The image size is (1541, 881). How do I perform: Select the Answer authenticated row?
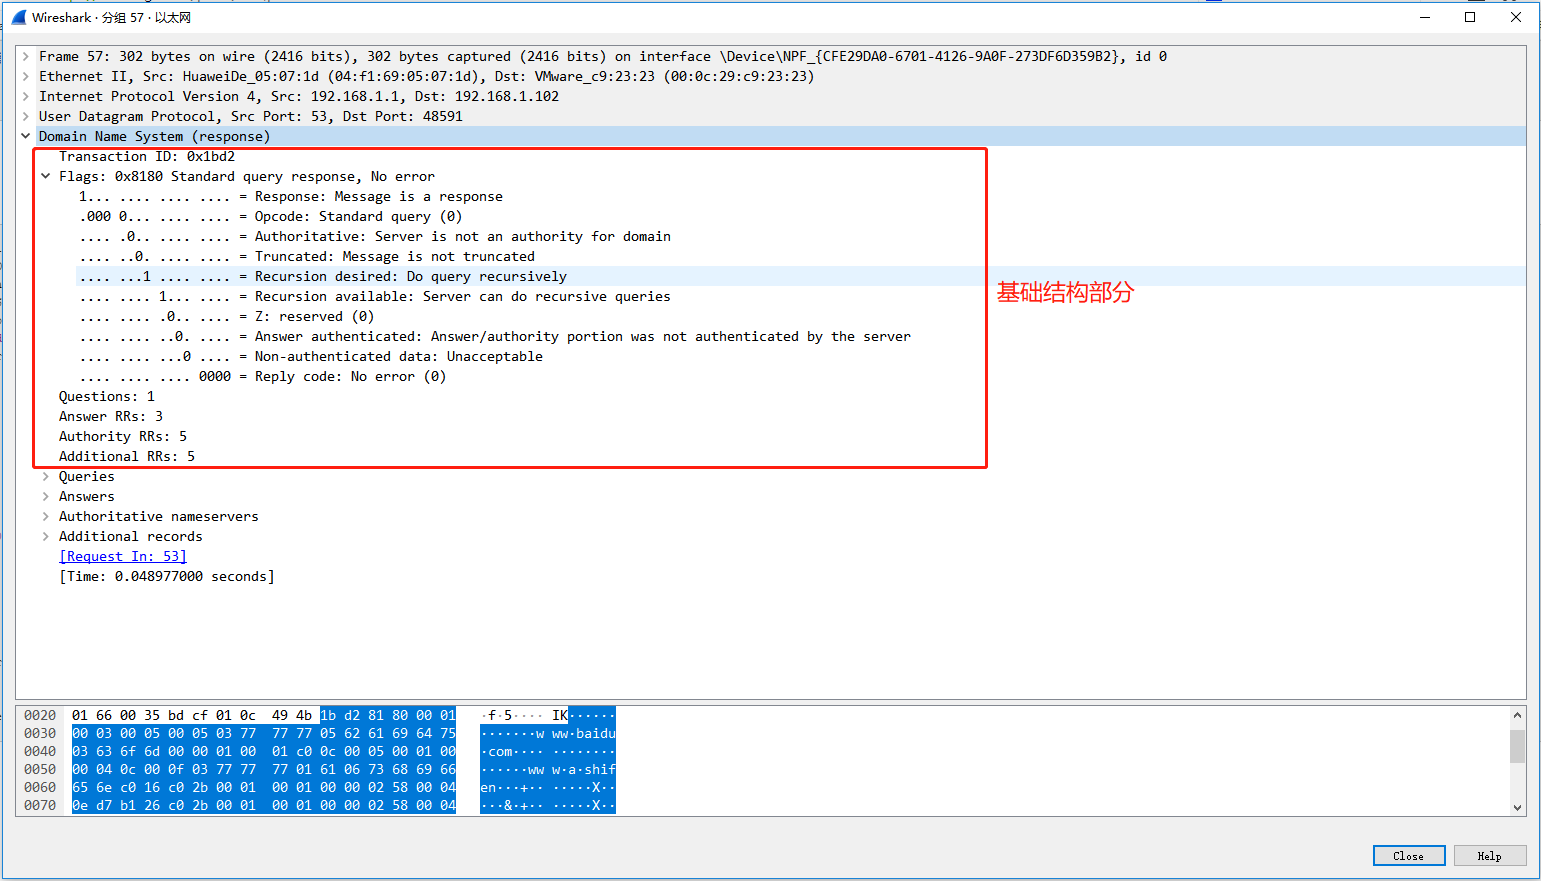[495, 337]
